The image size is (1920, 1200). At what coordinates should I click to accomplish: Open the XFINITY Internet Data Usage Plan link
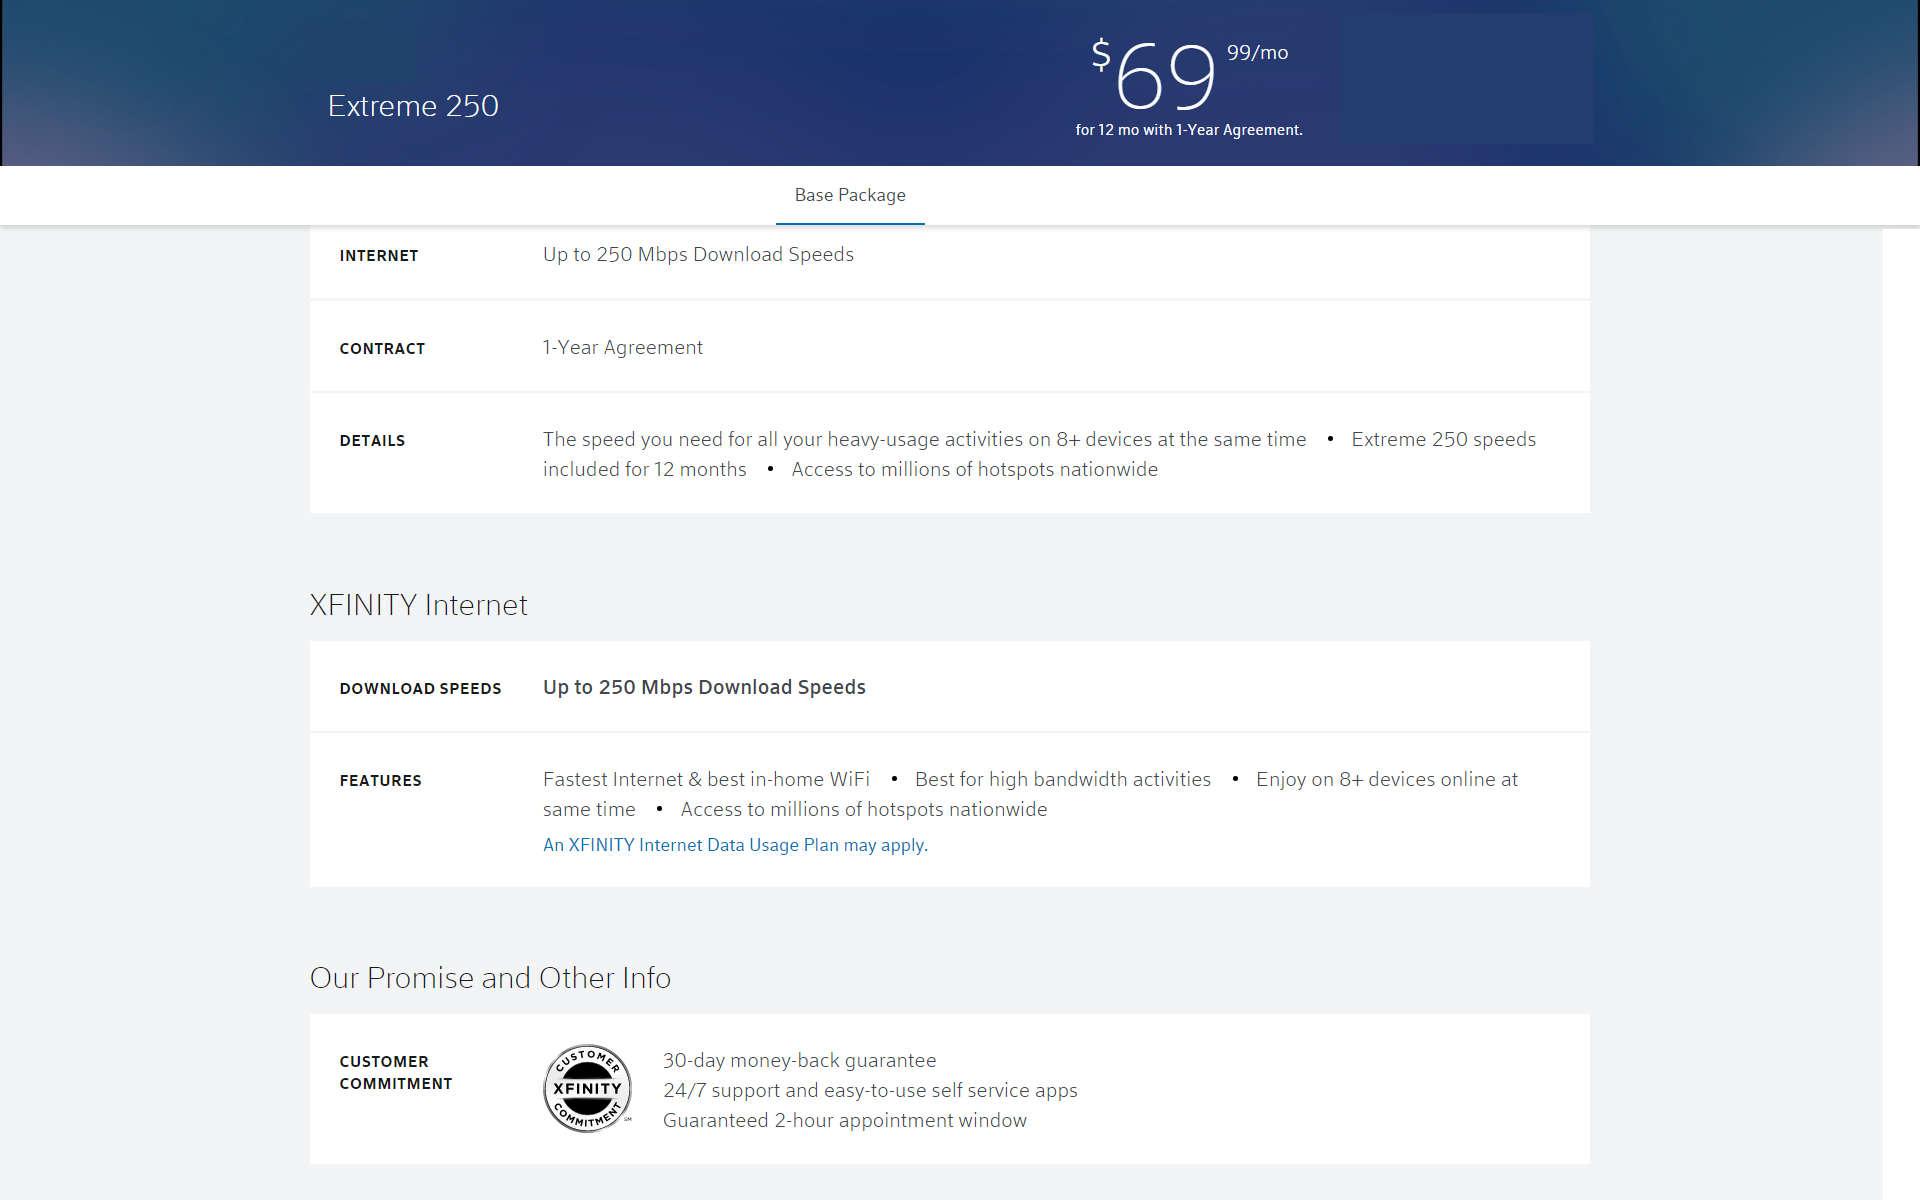click(x=735, y=845)
